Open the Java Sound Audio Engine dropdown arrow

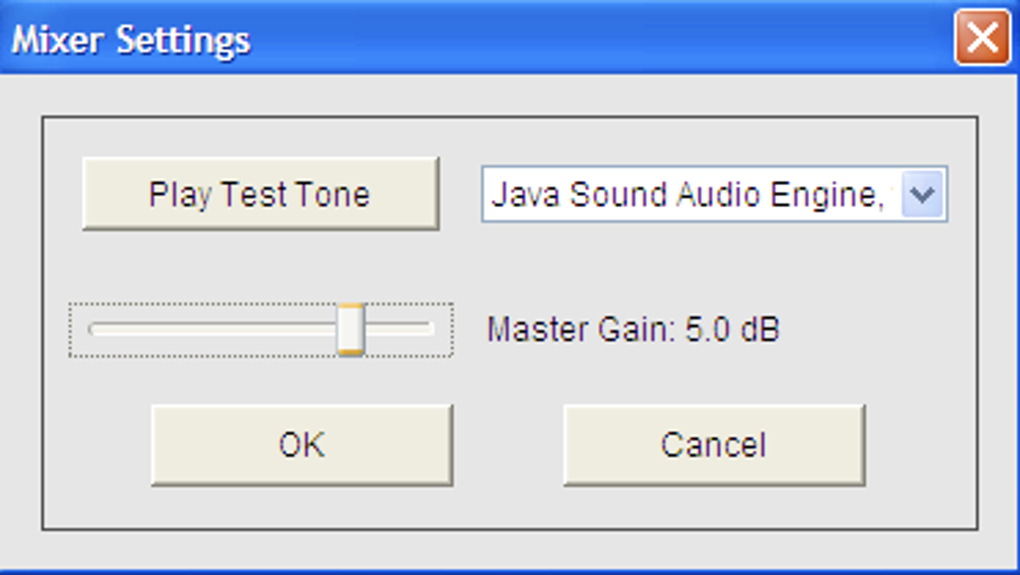(922, 194)
